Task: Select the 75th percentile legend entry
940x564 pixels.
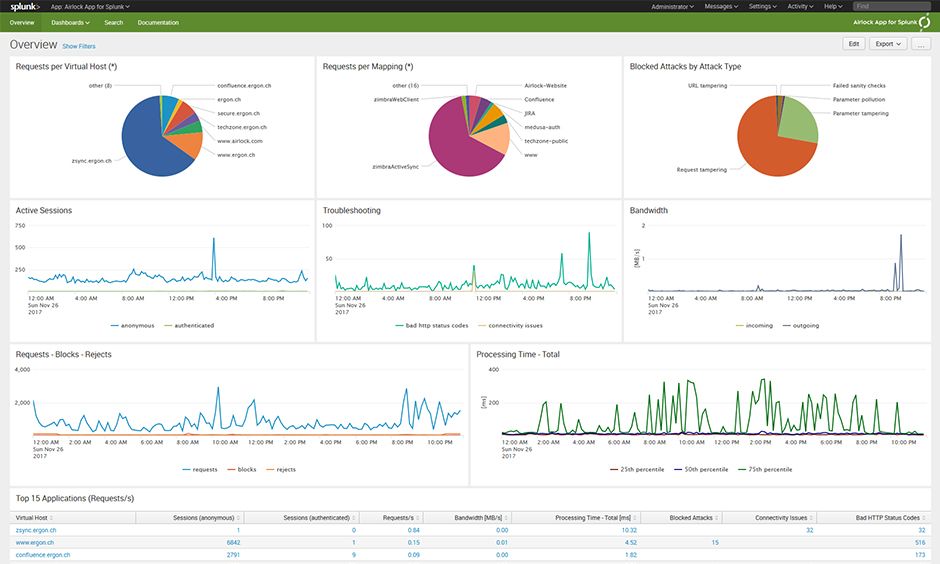Action: click(x=765, y=469)
